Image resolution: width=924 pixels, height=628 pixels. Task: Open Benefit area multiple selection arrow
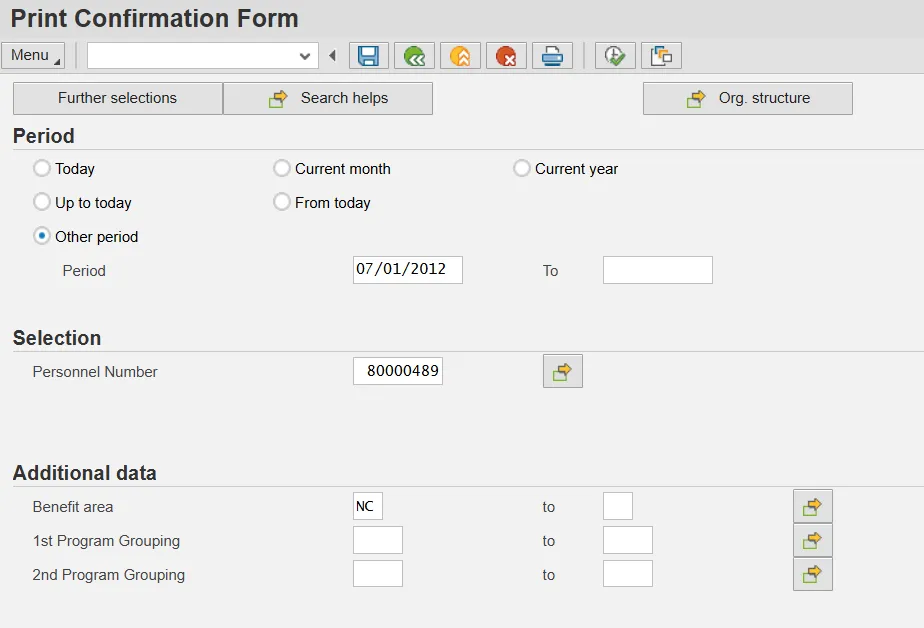point(812,507)
